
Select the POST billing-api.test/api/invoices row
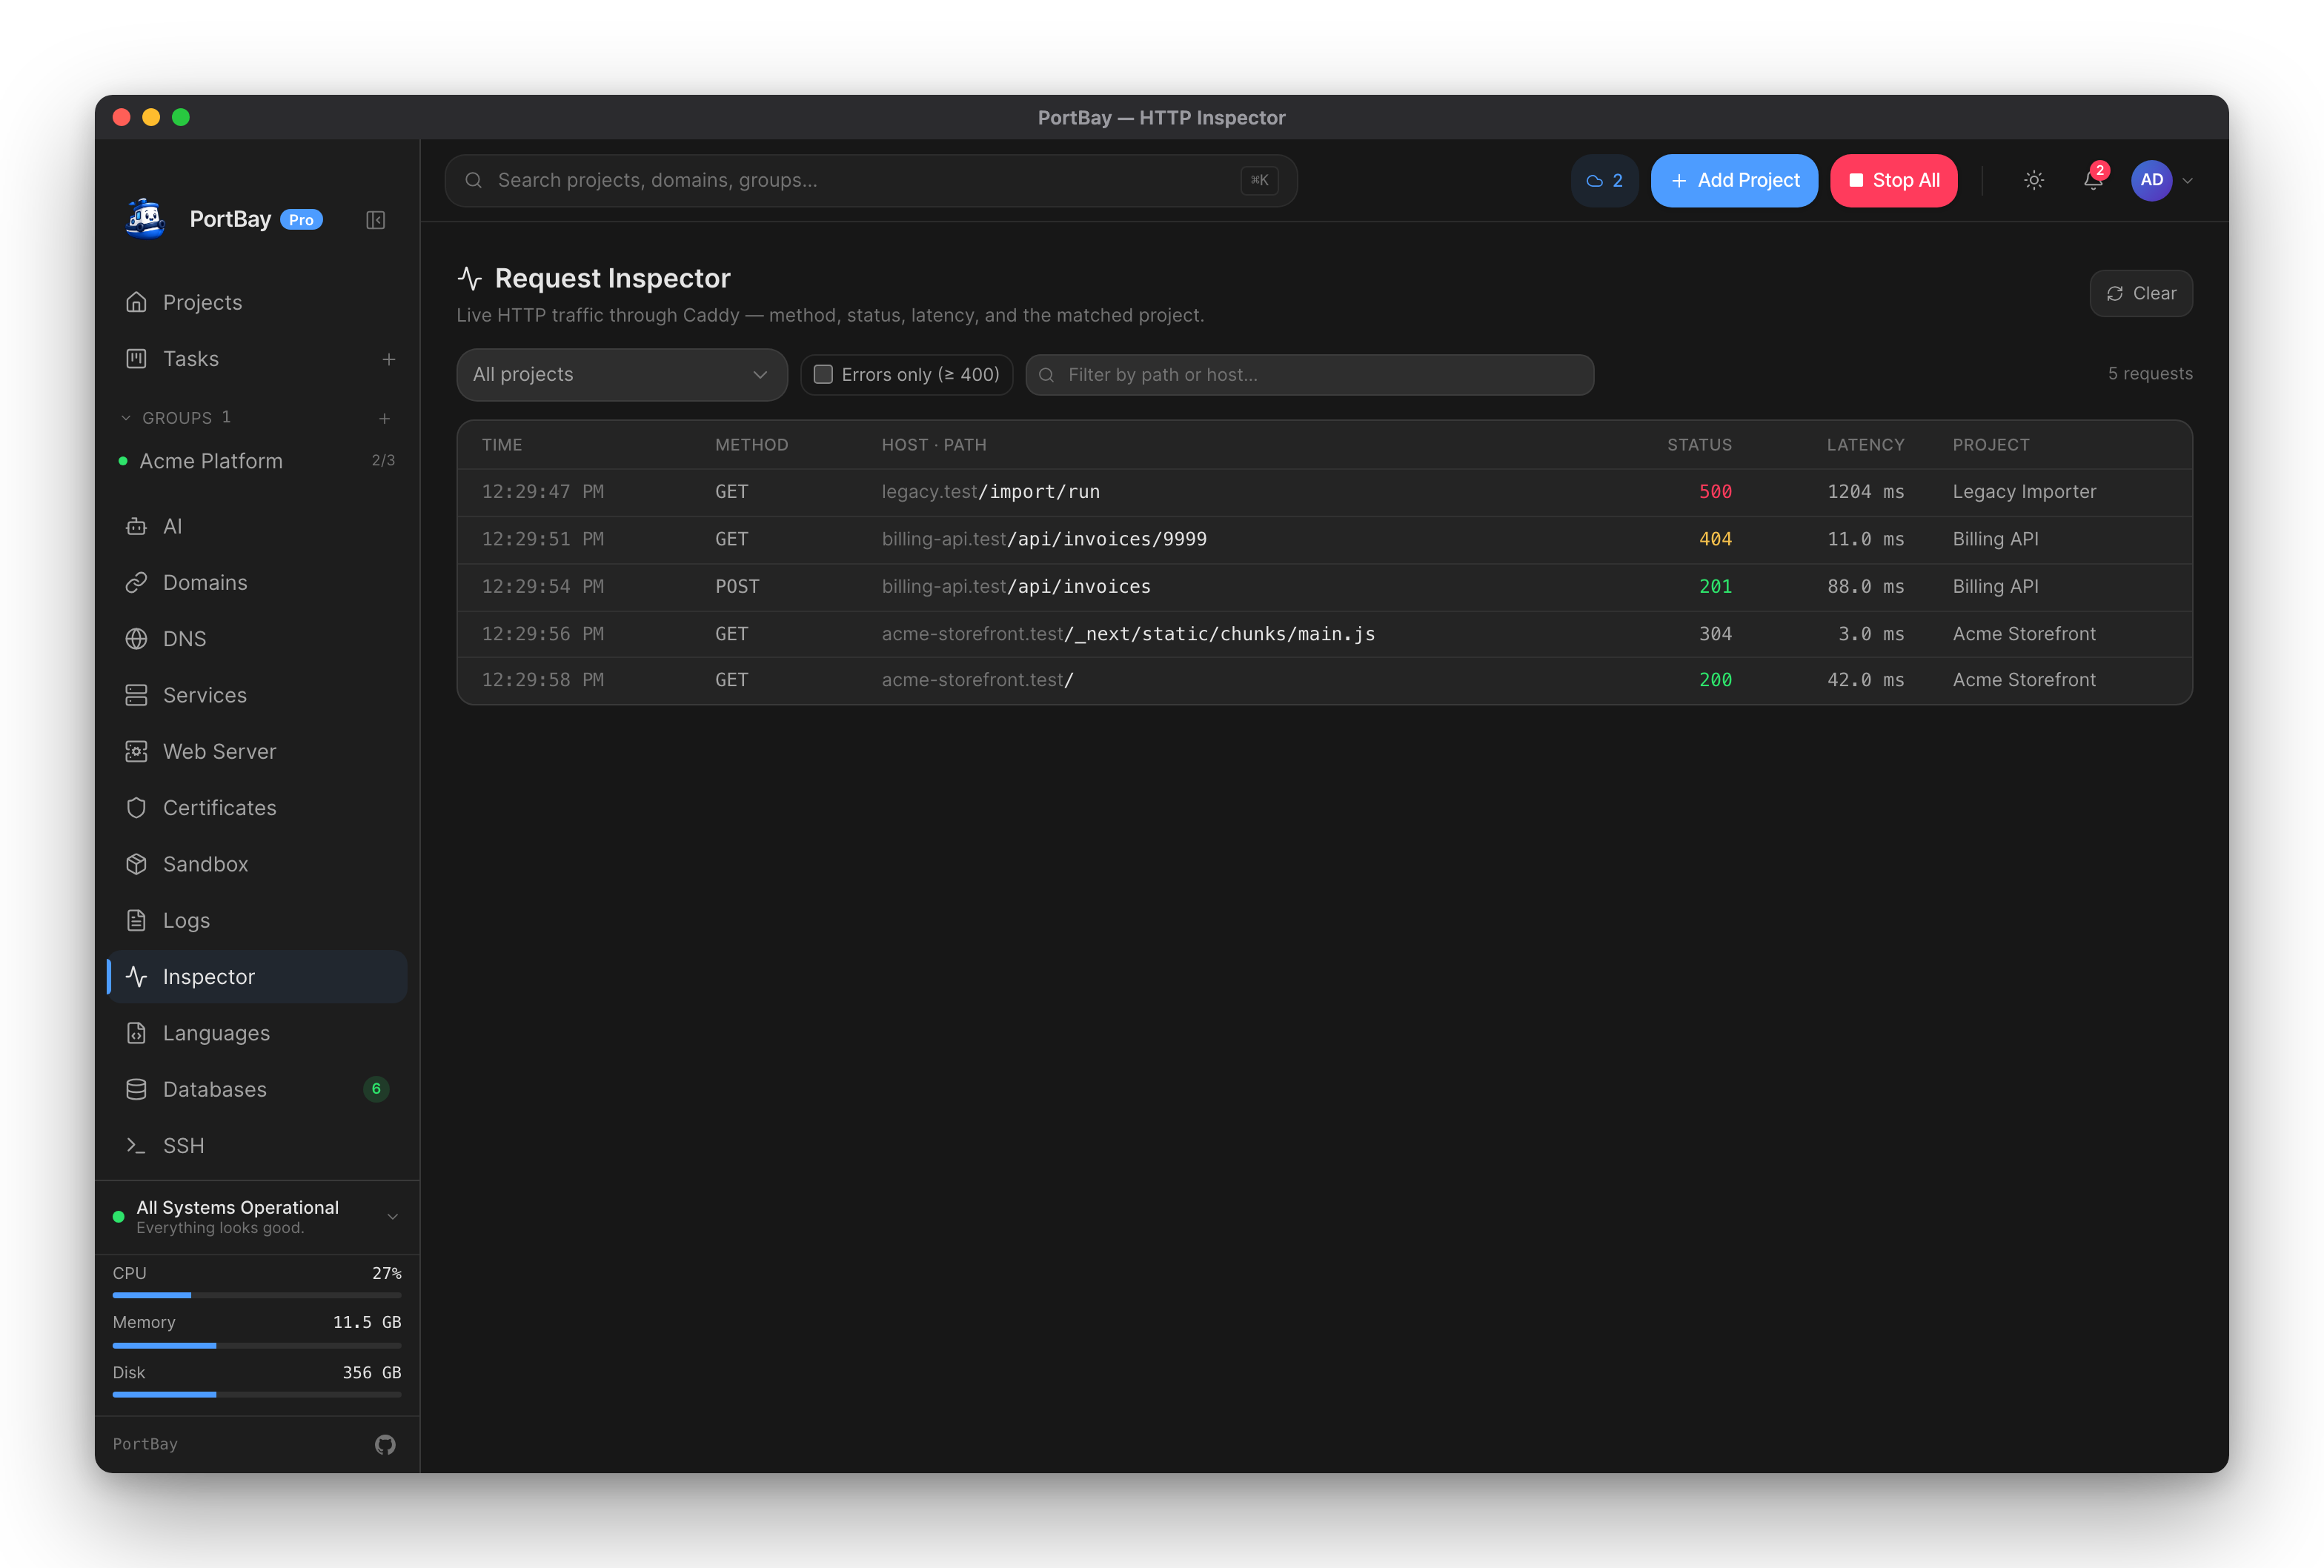click(1324, 587)
